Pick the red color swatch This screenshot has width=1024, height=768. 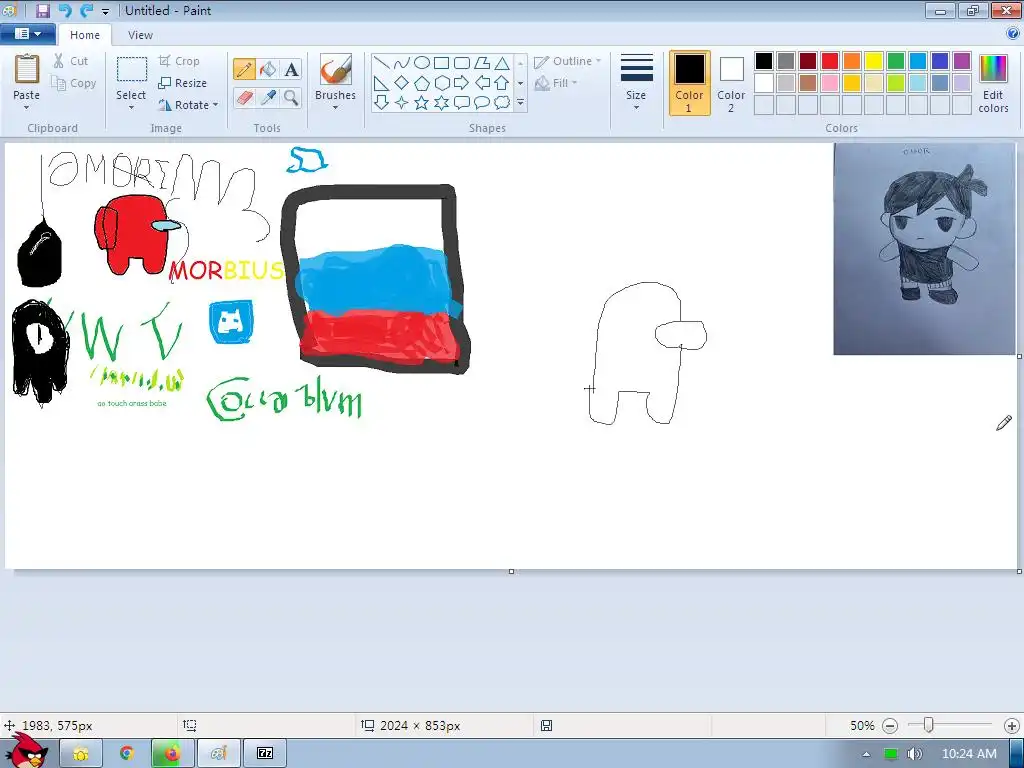coord(830,61)
